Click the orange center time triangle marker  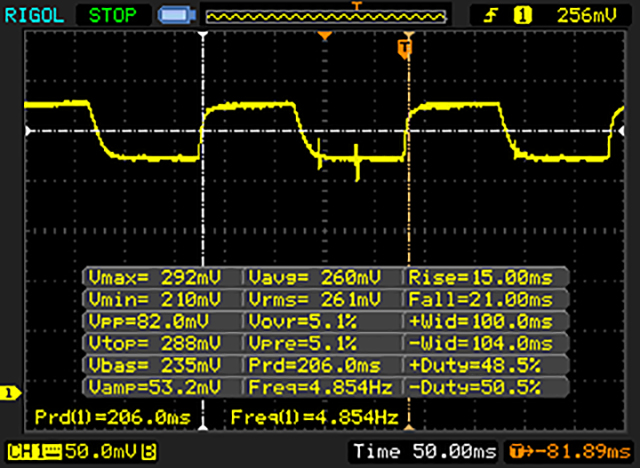(324, 36)
